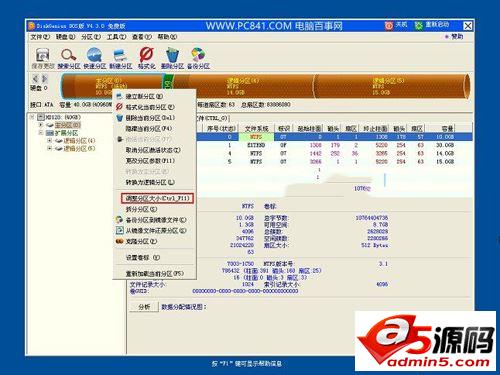Click the 扩展分区 extended partition tree icon
The image size is (500, 375).
(50, 133)
